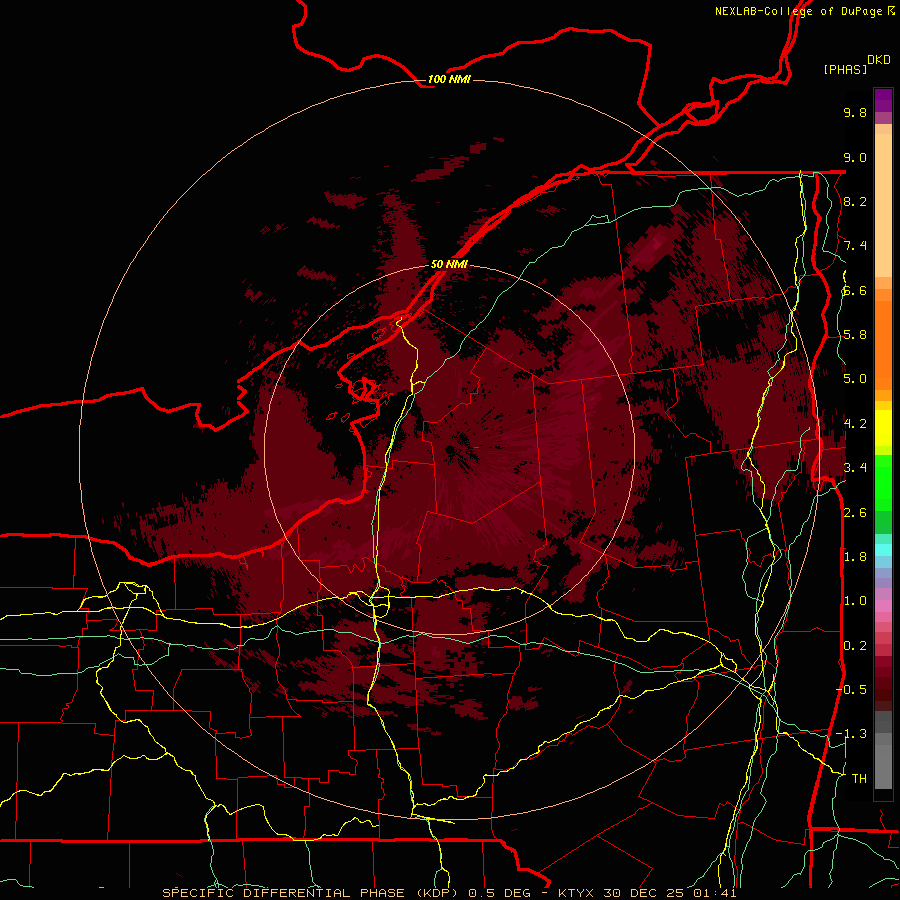The image size is (900, 900).
Task: Click the 8.2 legend value
Action: coord(855,201)
